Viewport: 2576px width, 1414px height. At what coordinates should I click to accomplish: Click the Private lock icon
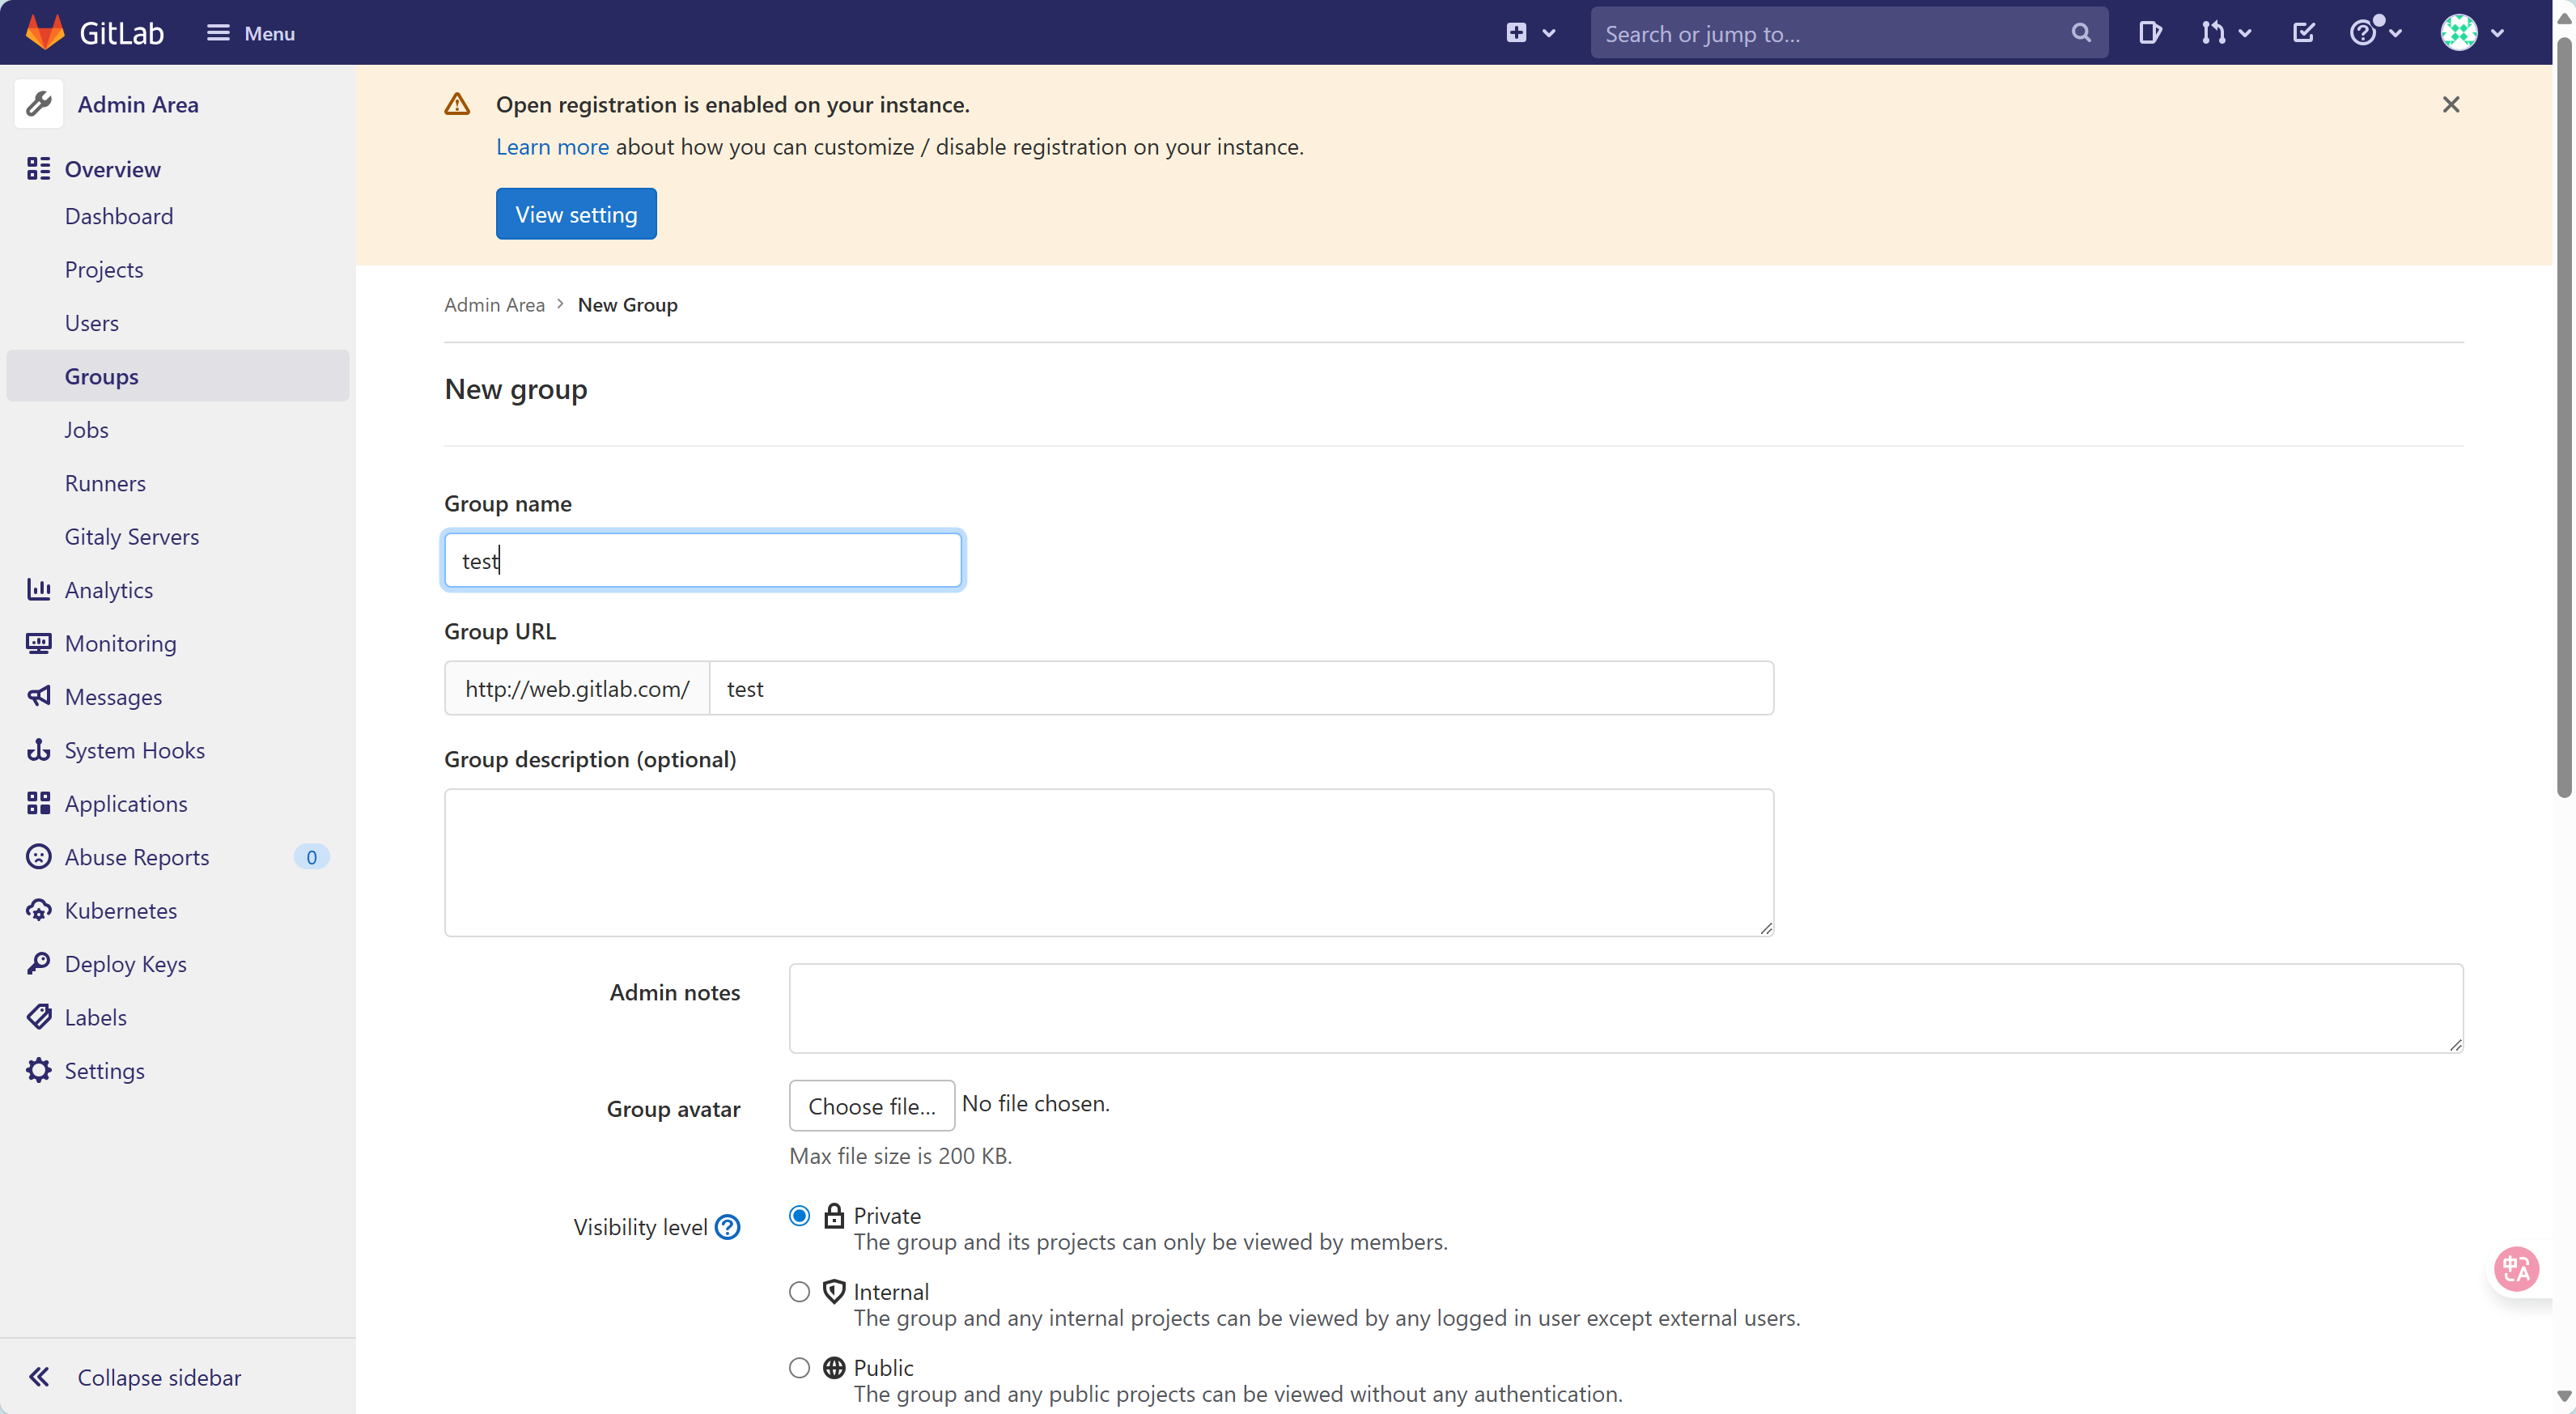pos(834,1215)
